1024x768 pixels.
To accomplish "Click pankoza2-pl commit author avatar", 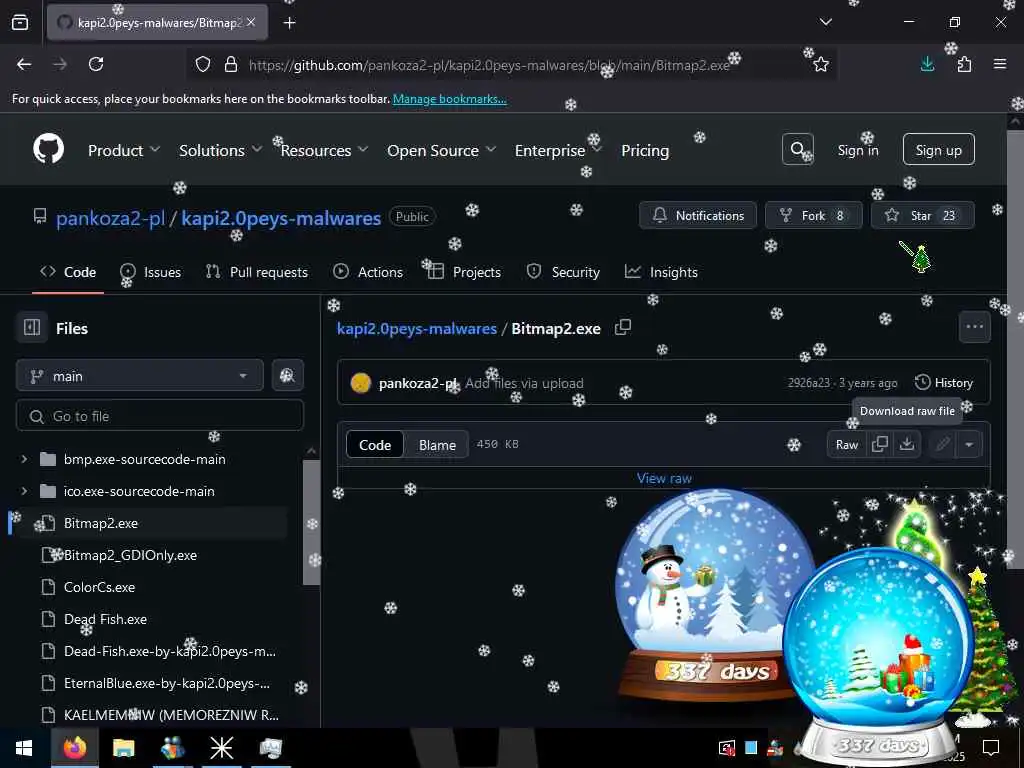I will 360,383.
